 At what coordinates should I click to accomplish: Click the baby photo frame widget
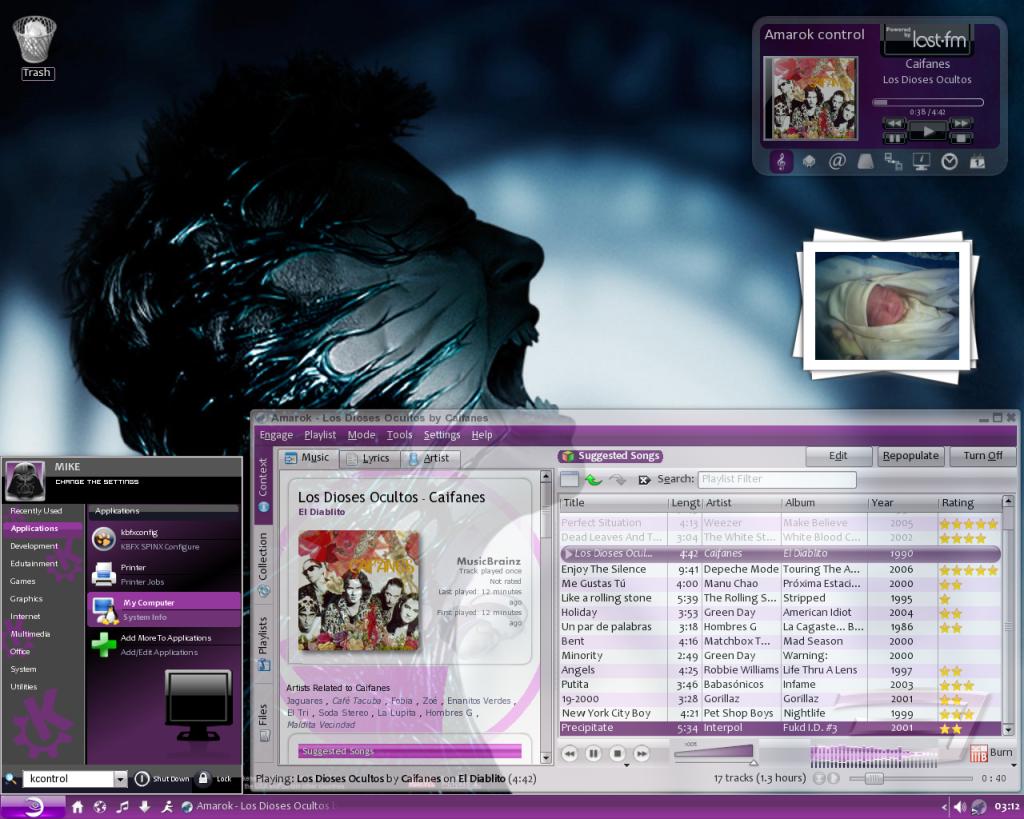886,306
